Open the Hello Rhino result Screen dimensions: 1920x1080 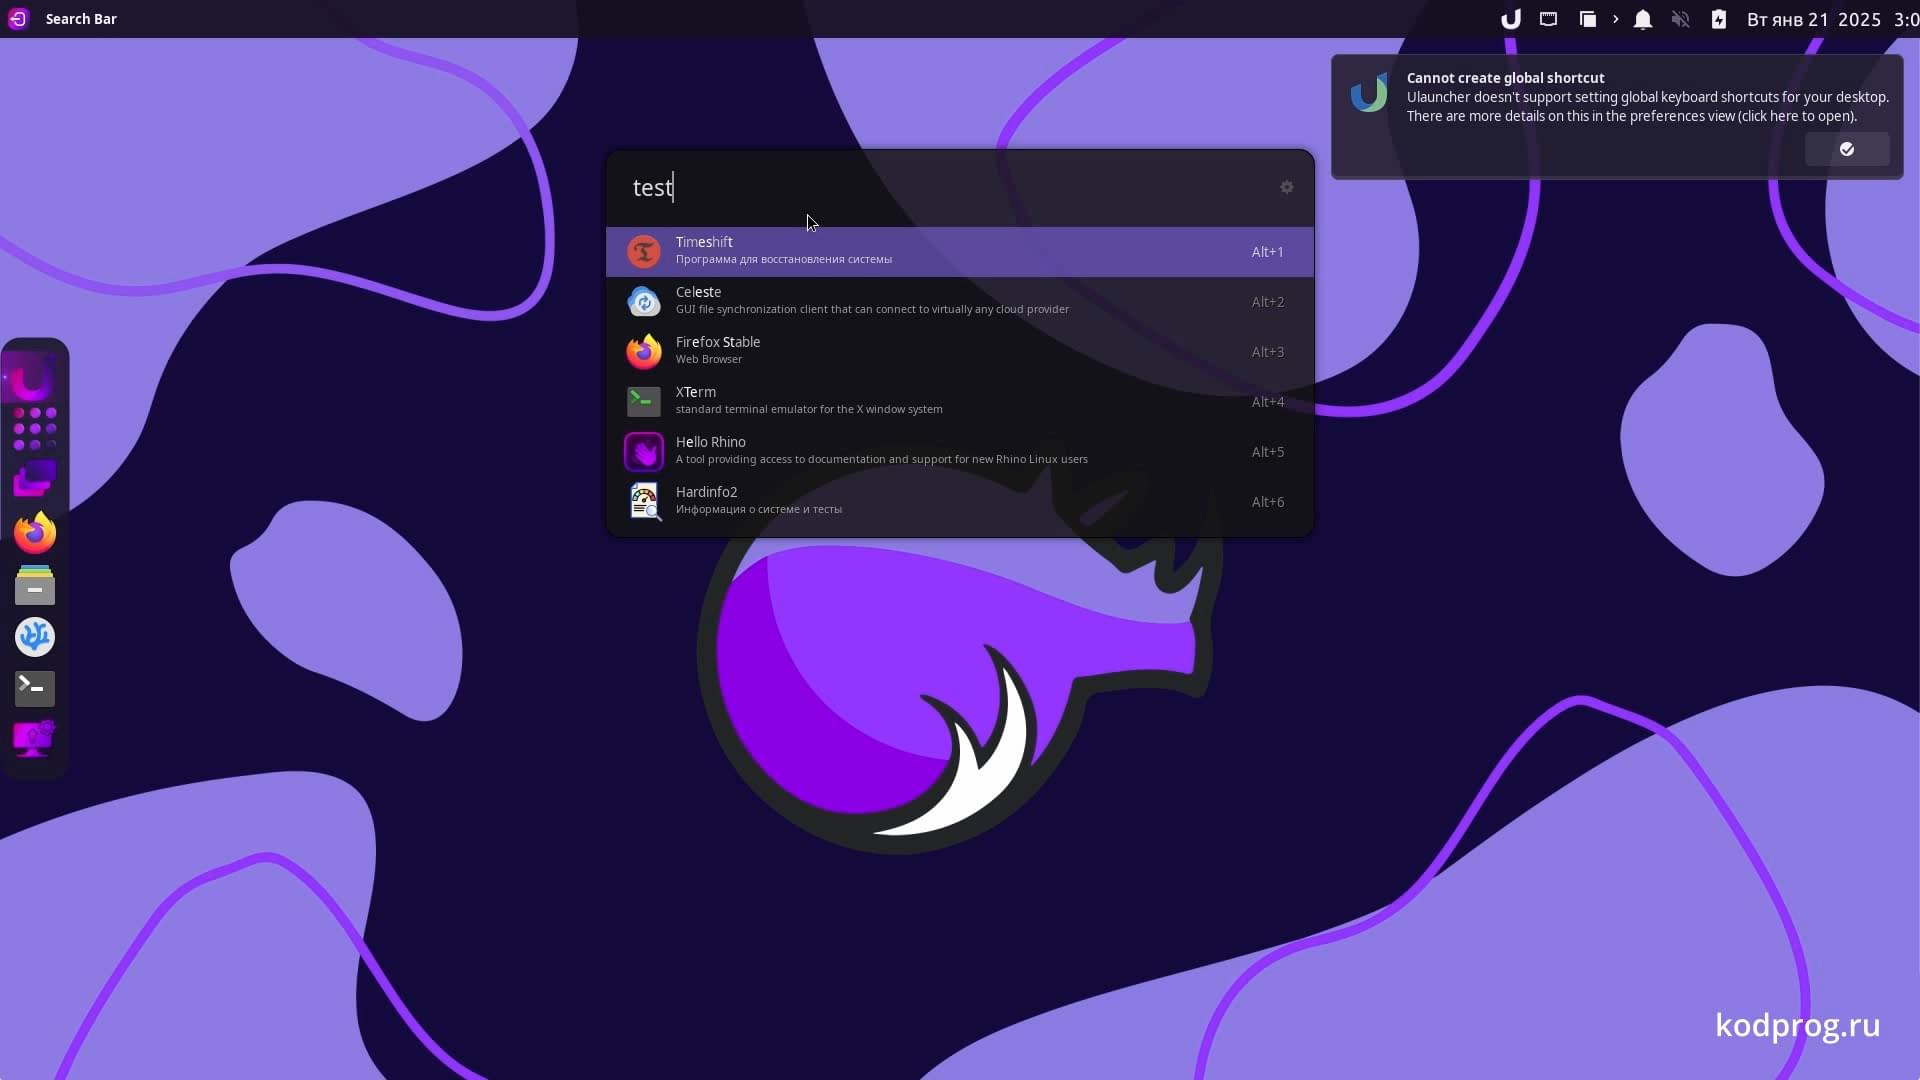click(x=960, y=452)
